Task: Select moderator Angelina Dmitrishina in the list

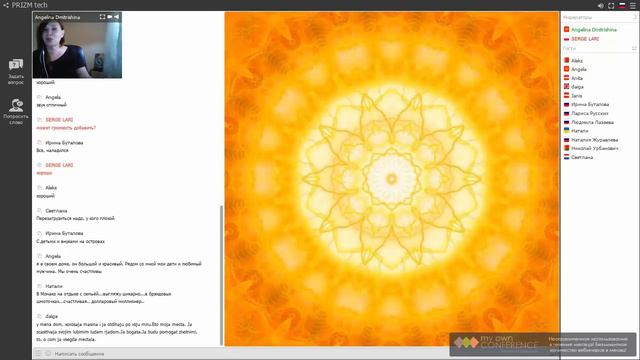Action: tap(593, 30)
